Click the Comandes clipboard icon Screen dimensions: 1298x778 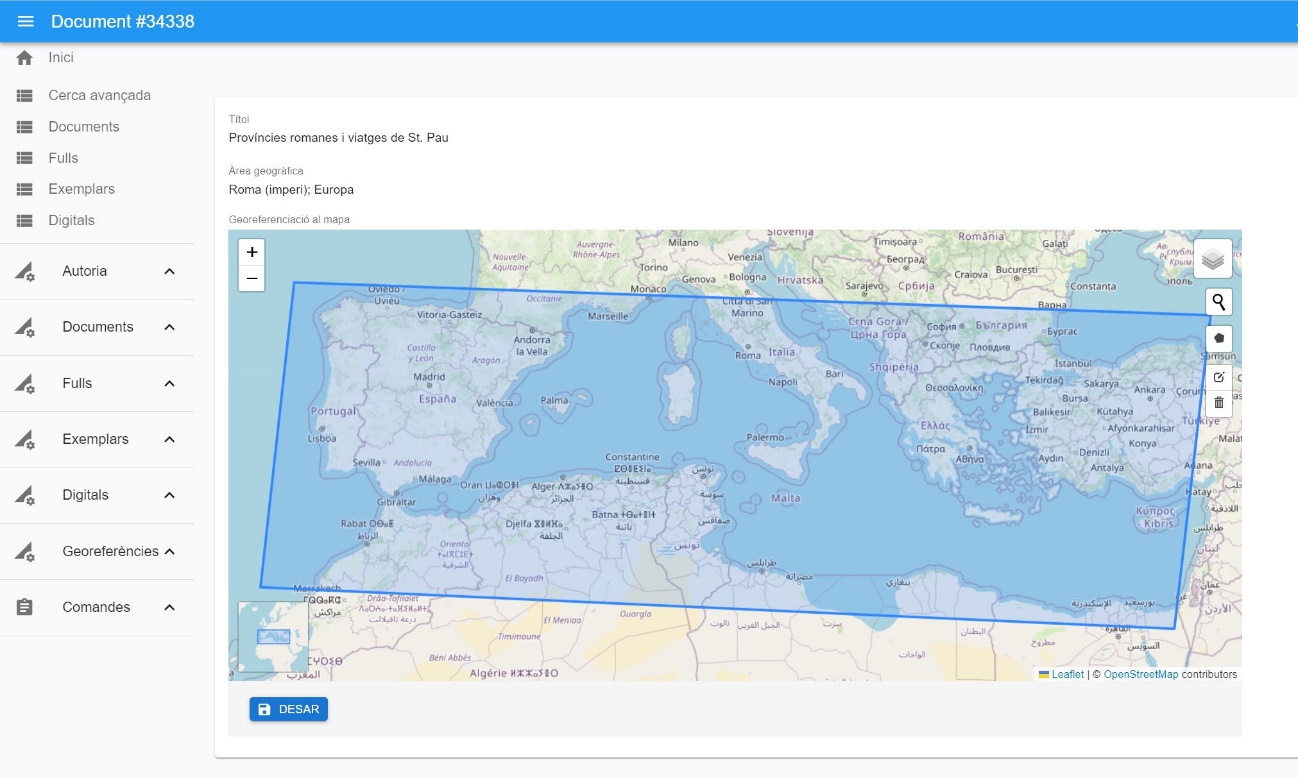tap(25, 607)
